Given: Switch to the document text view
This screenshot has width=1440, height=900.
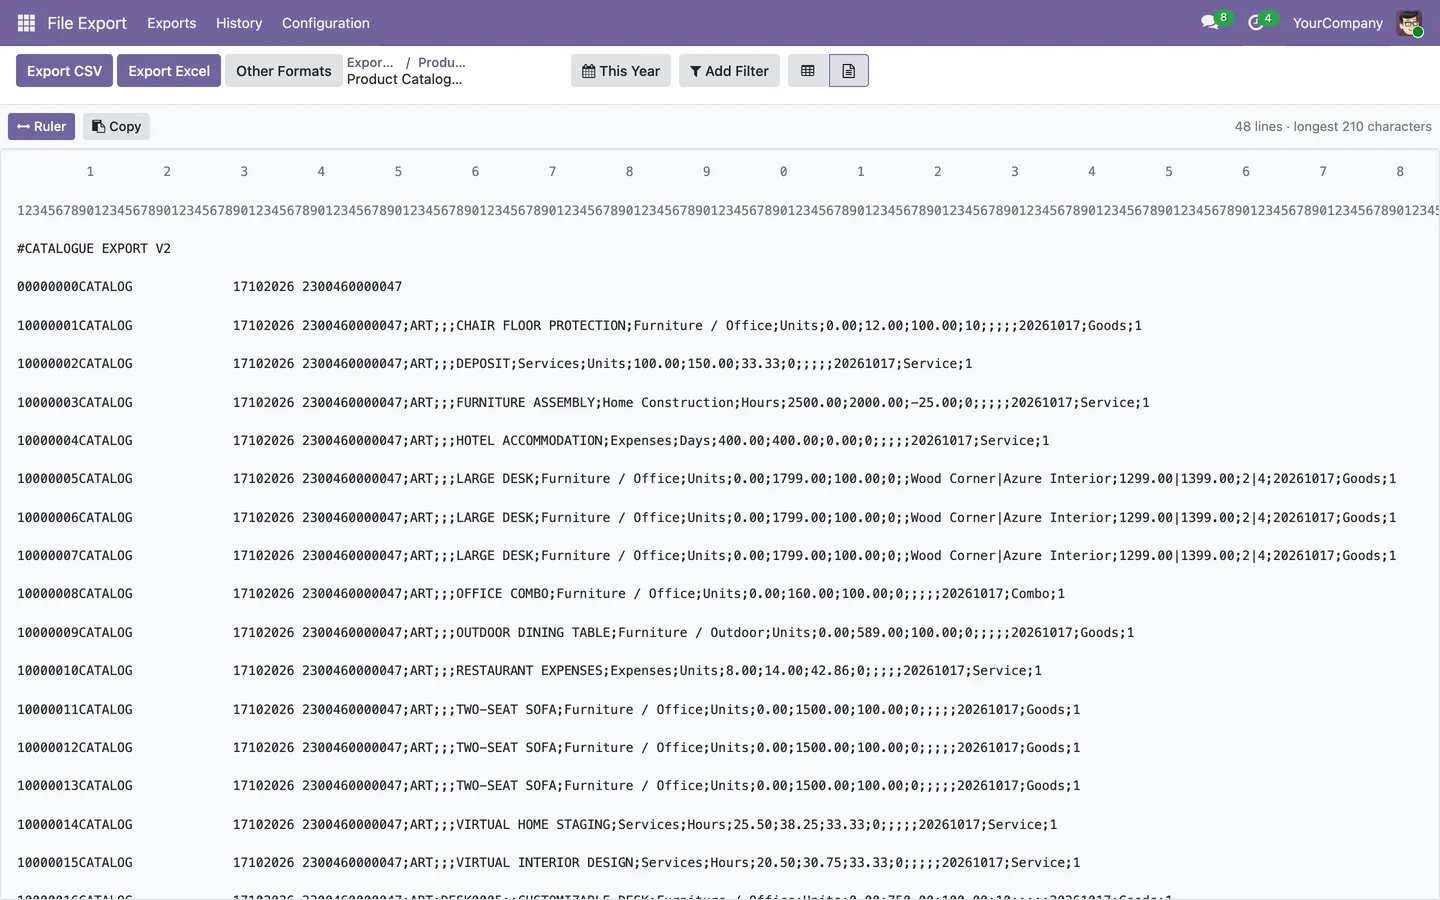Looking at the screenshot, I should pos(849,71).
